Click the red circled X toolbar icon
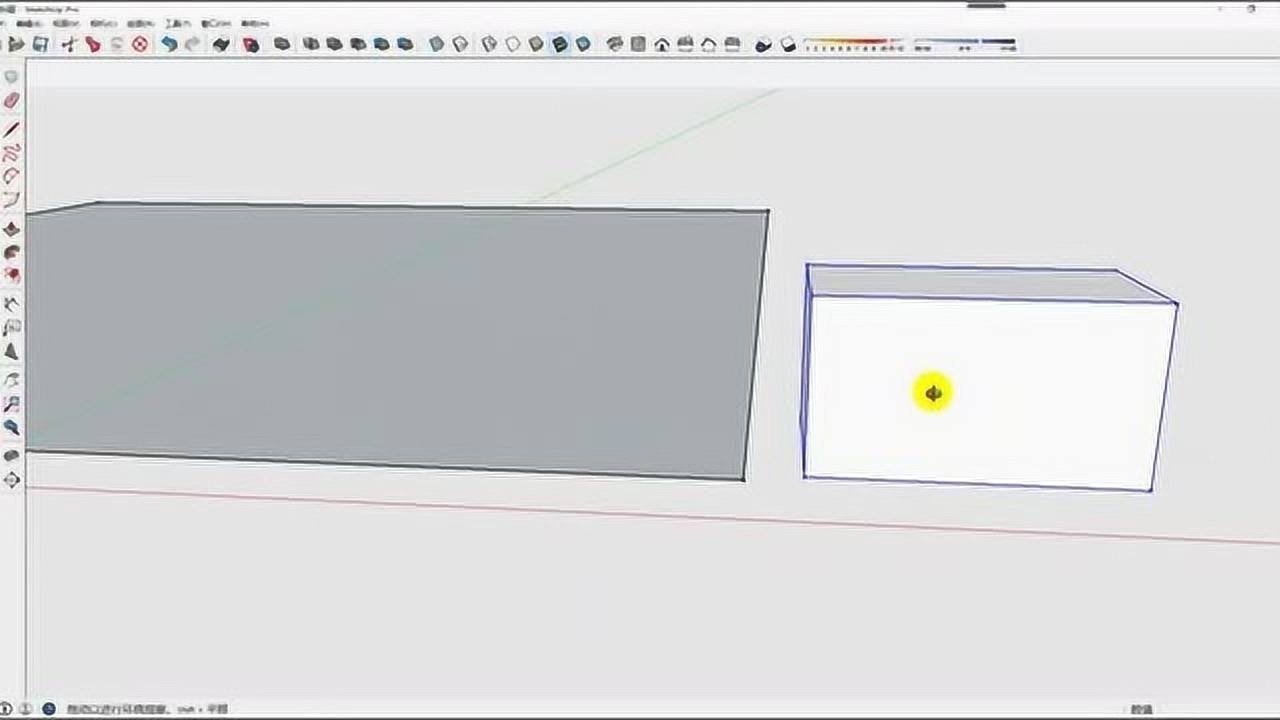 [x=140, y=44]
